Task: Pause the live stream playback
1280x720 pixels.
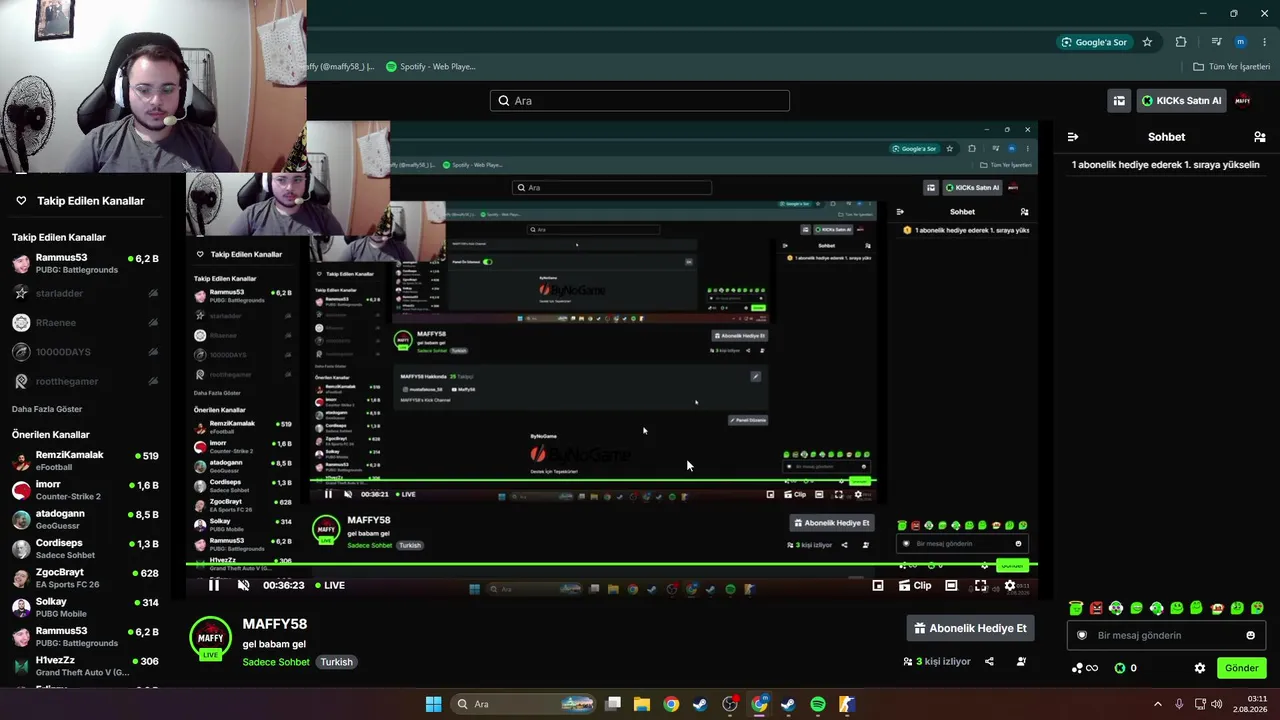Action: point(214,585)
